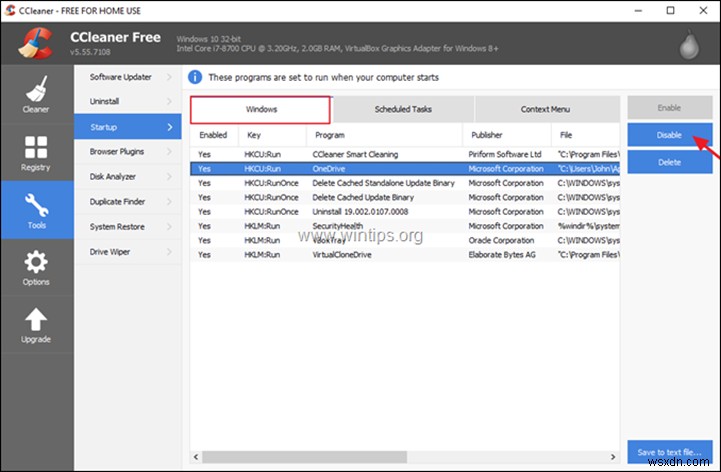Open Disk Analyzer tool
The image size is (721, 472).
pyautogui.click(x=128, y=177)
